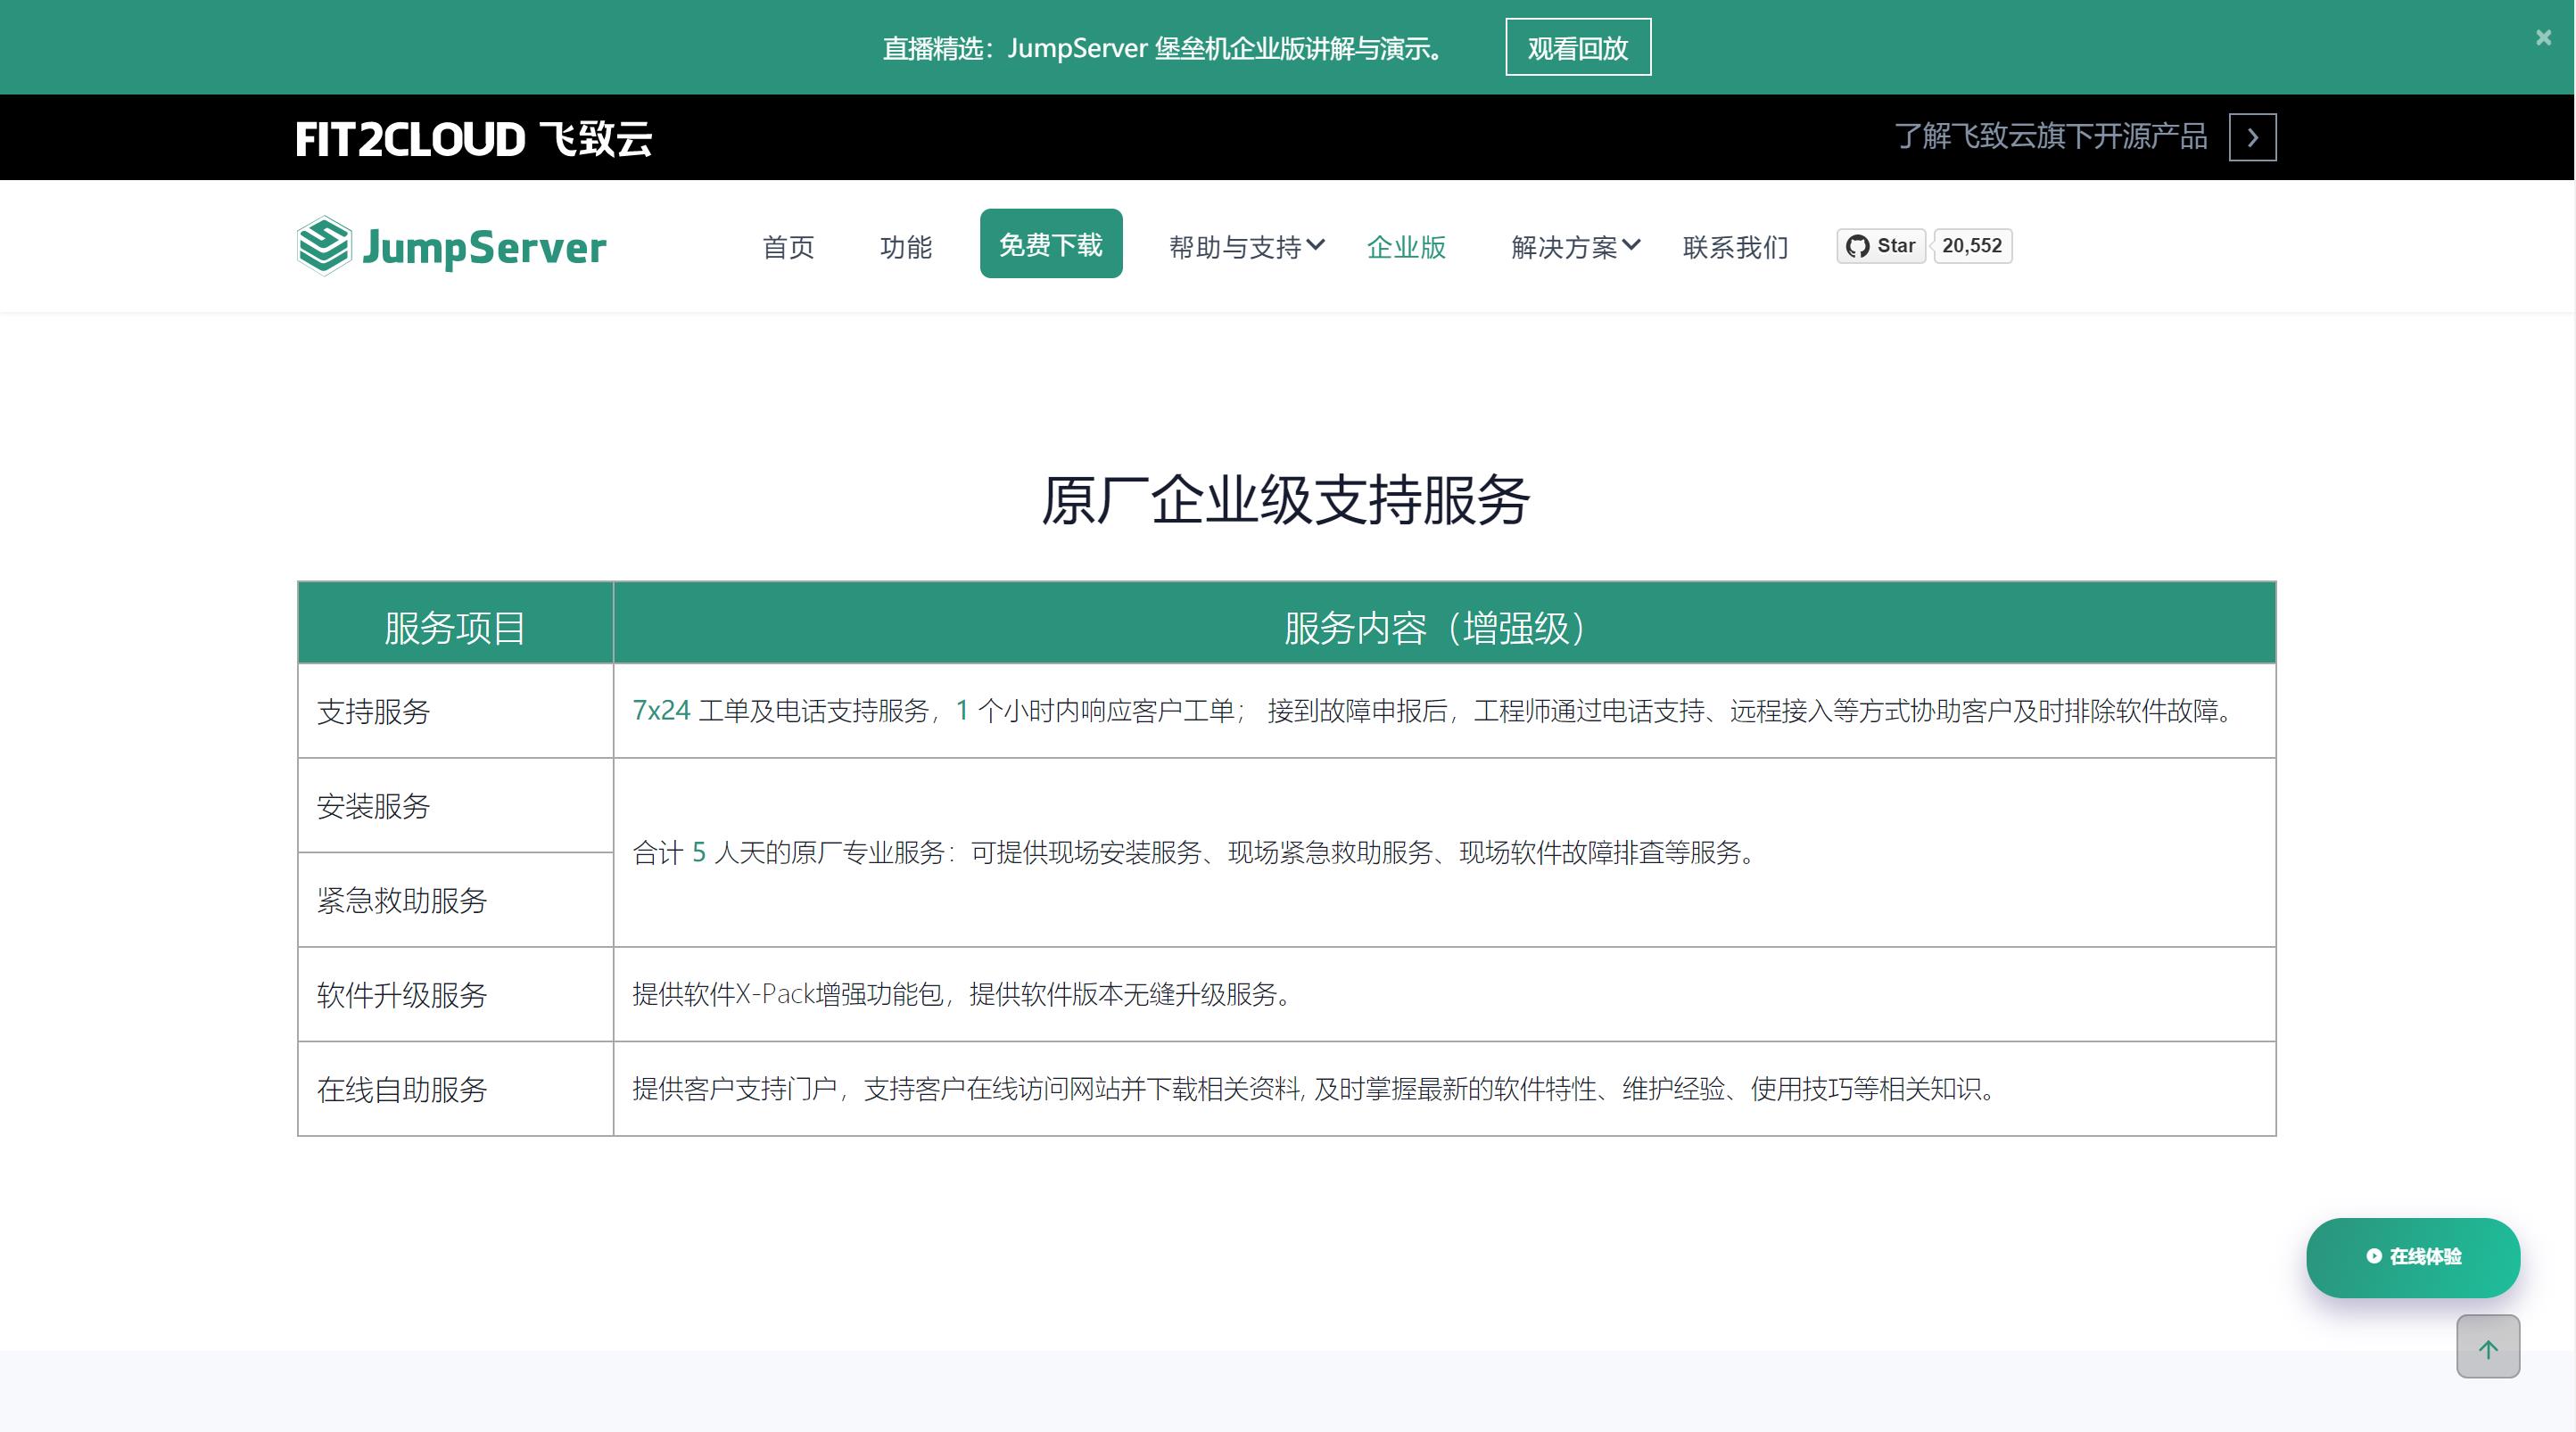This screenshot has width=2576, height=1432.
Task: Click the 提供软件X-Pack增强功能包 description
Action: click(964, 995)
